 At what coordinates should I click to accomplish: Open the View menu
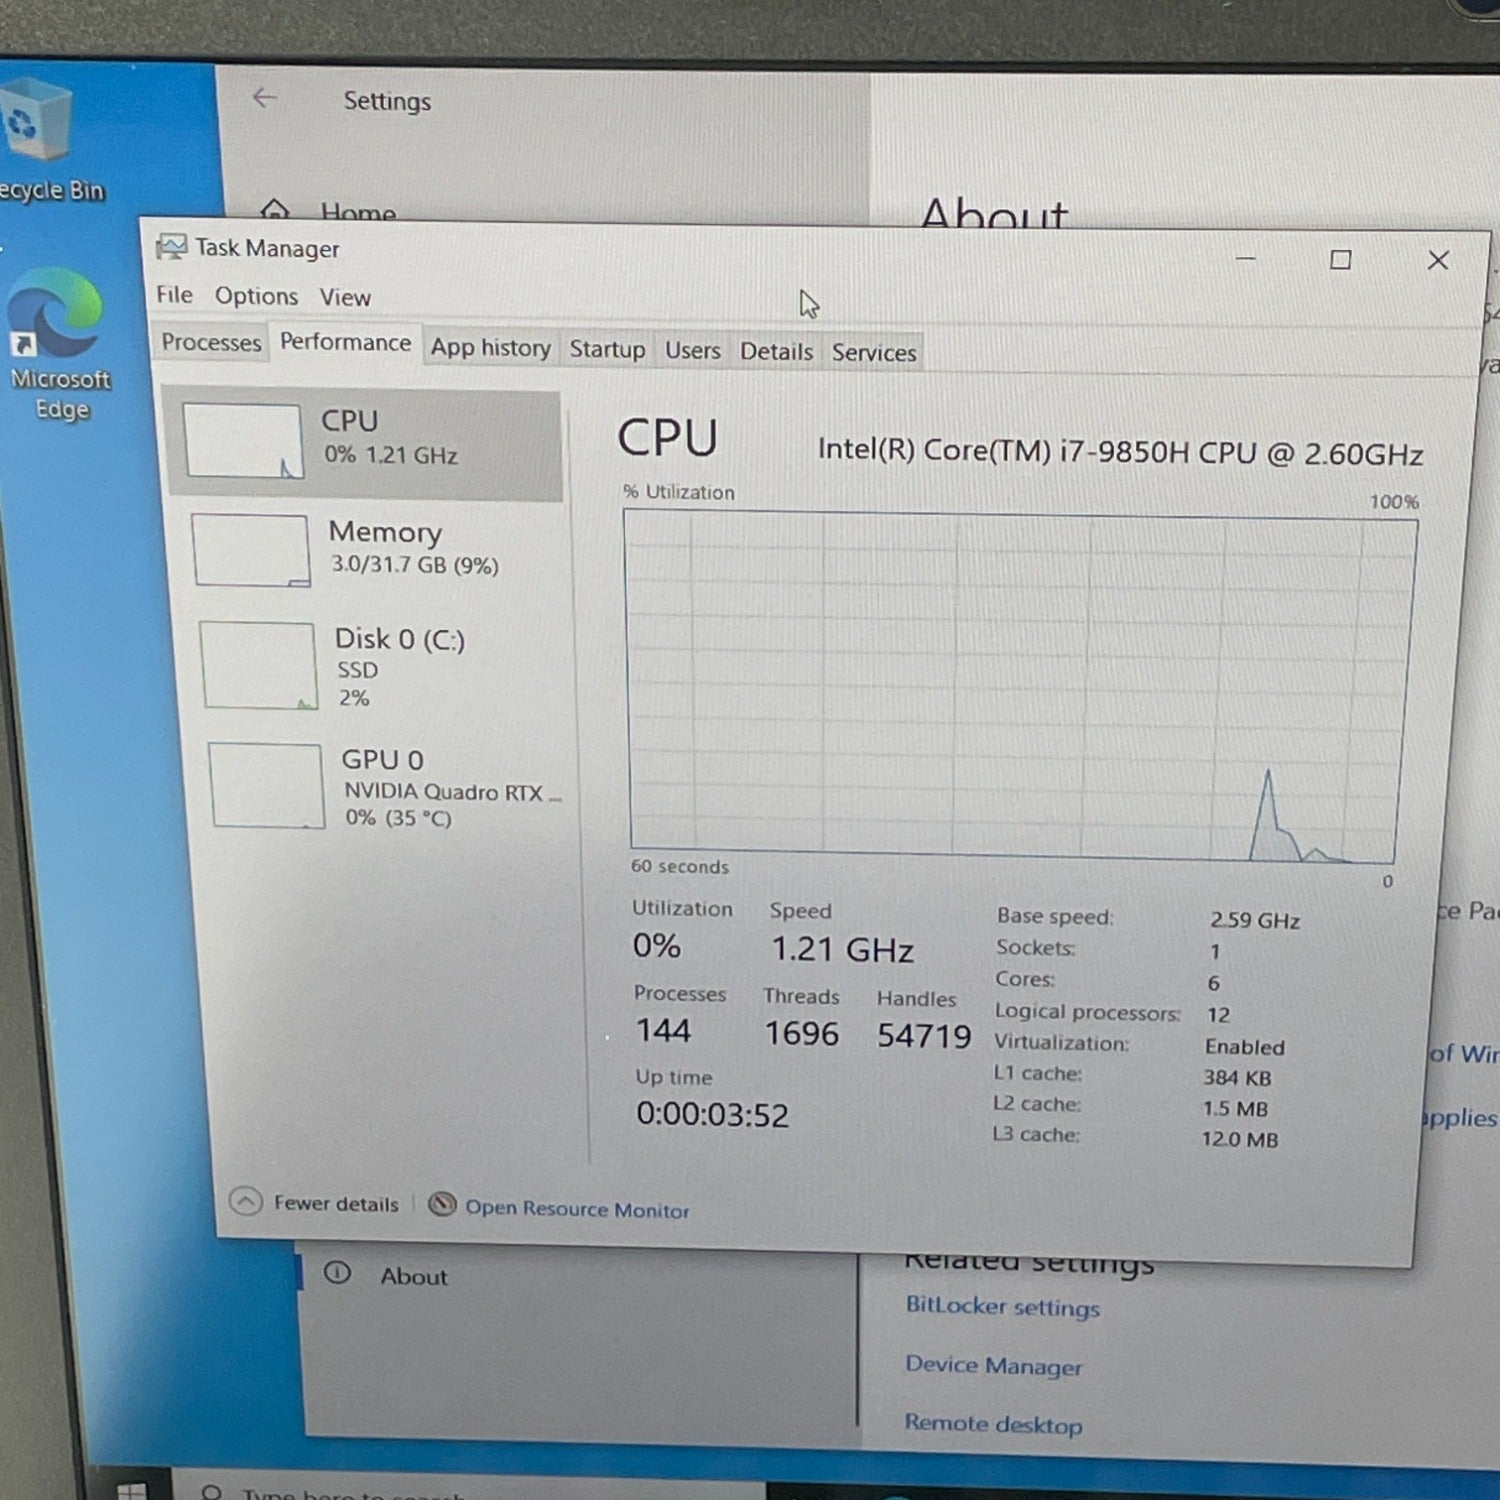345,297
